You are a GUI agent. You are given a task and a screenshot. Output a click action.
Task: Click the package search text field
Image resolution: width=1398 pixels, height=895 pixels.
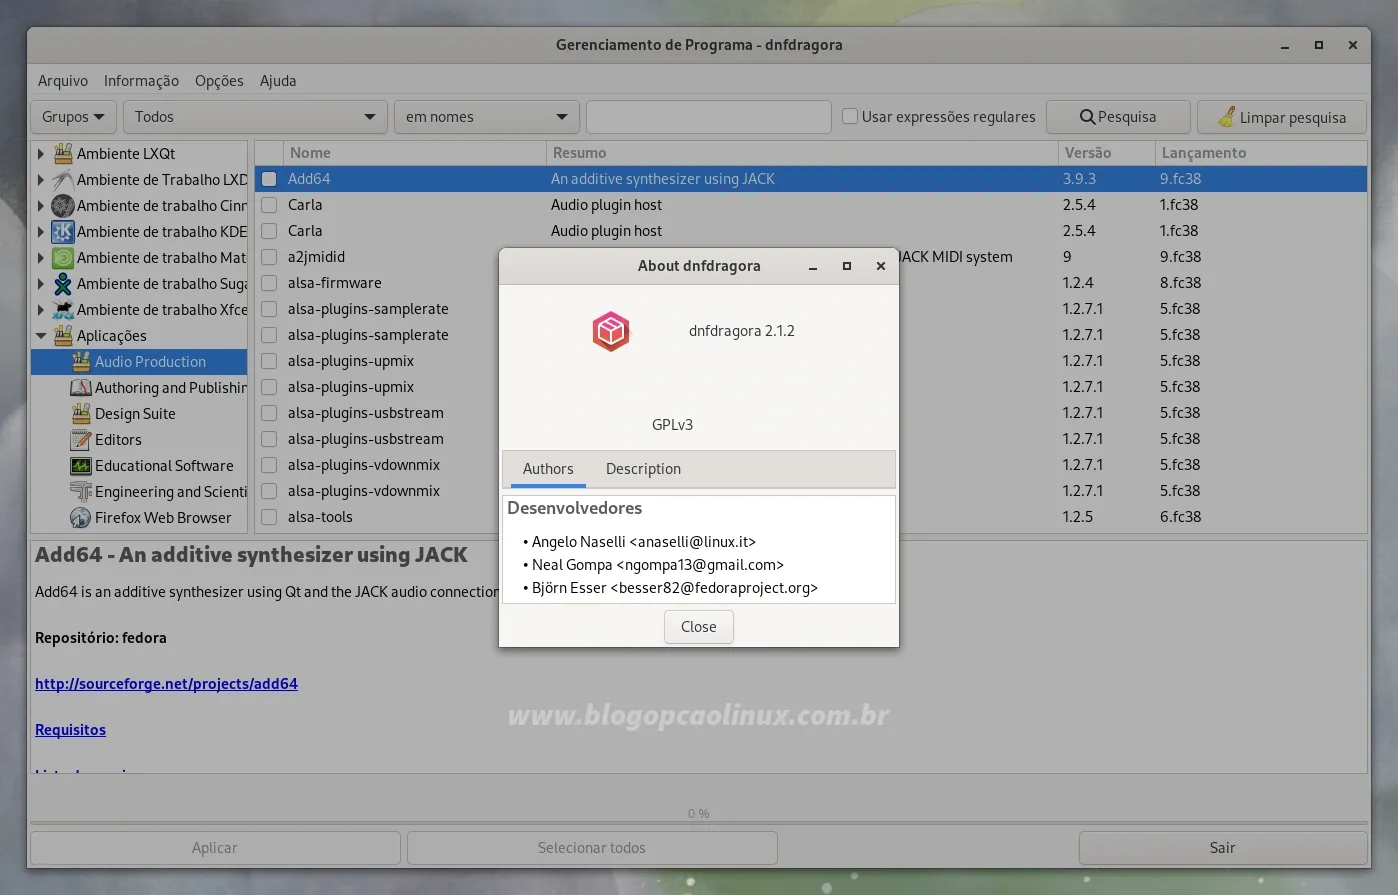tap(709, 117)
